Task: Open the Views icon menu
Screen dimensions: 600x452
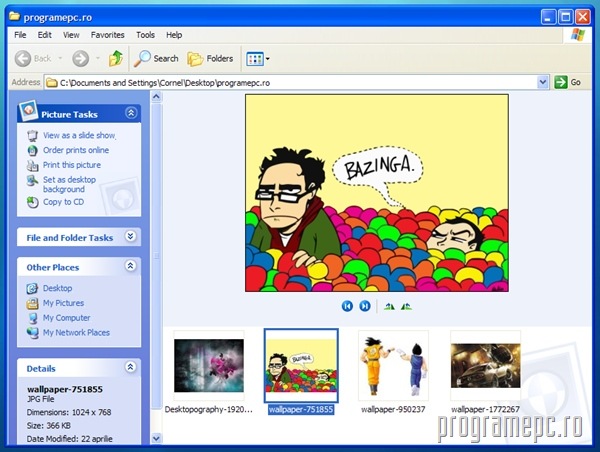Action: 254,59
